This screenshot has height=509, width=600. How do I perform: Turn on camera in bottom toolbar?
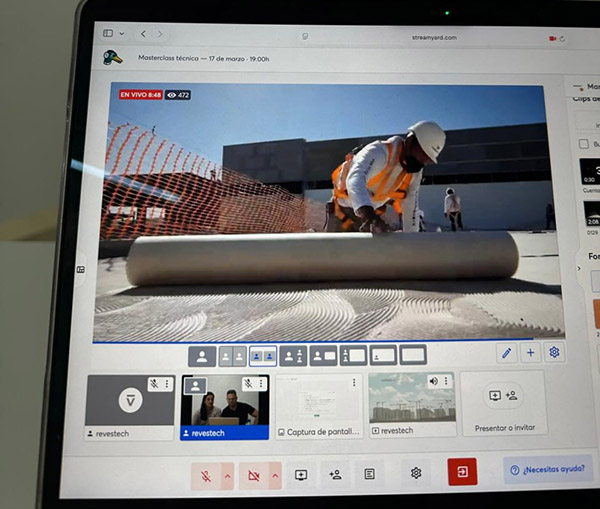[x=254, y=475]
